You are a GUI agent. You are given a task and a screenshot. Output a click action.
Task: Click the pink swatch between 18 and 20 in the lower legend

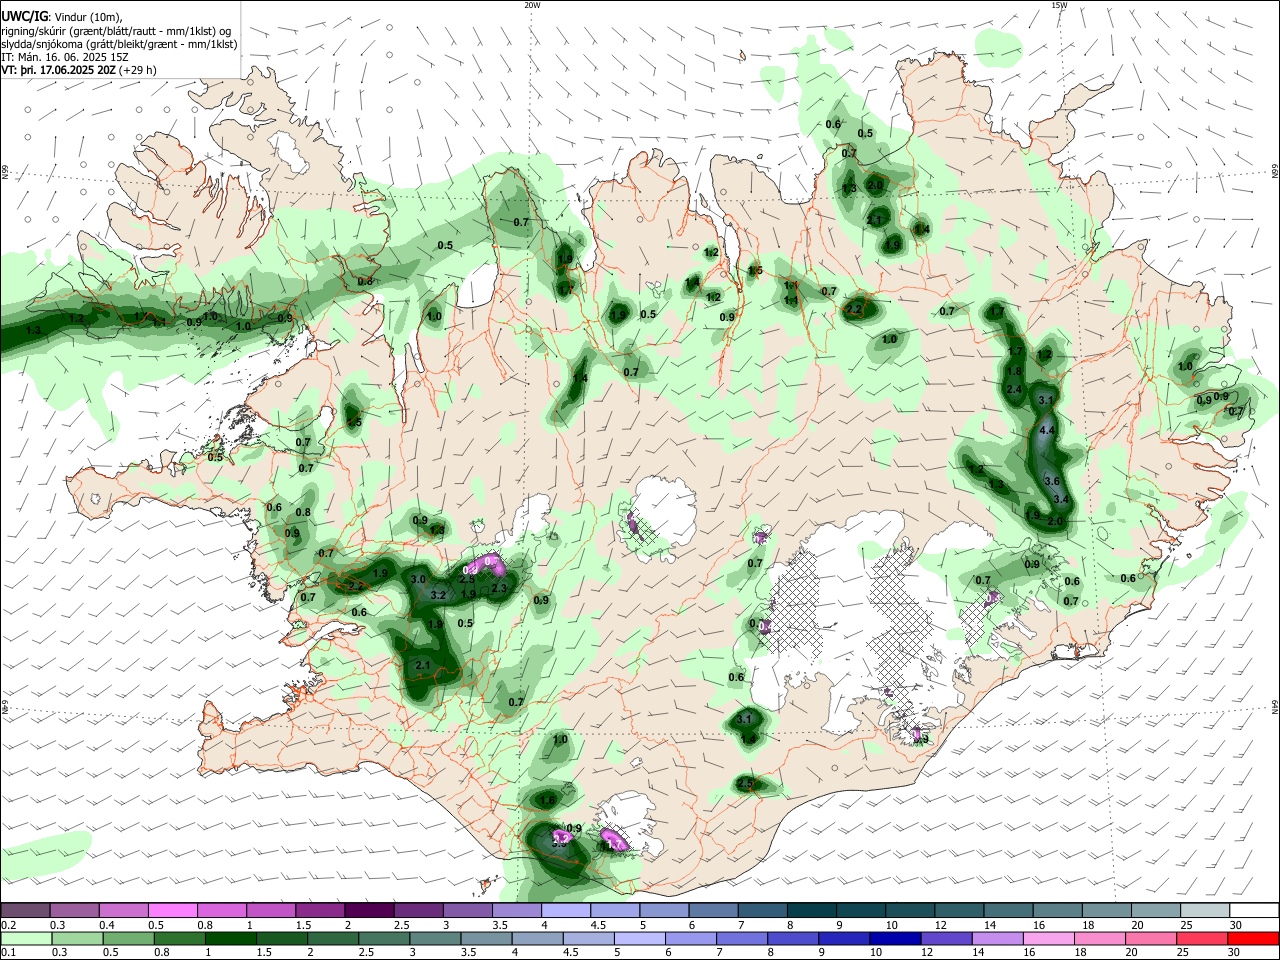[x=1100, y=938]
